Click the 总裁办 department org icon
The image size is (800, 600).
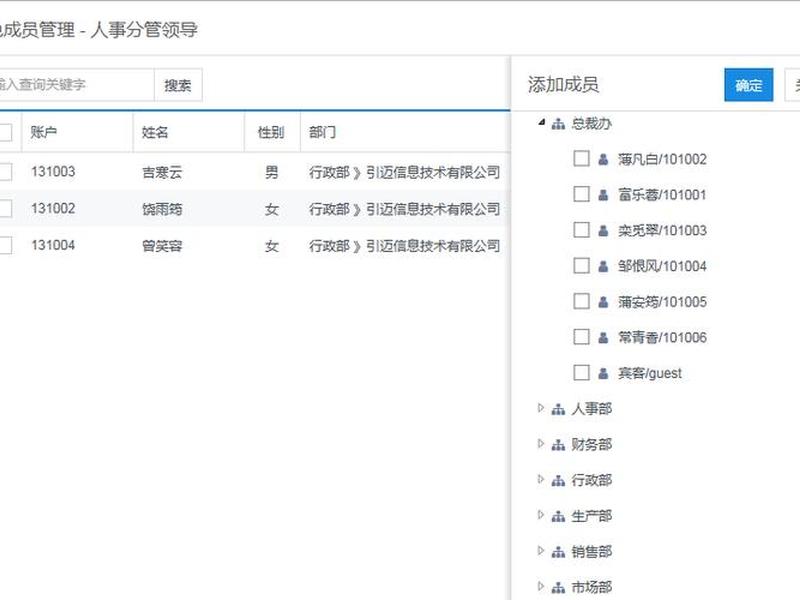[x=558, y=123]
